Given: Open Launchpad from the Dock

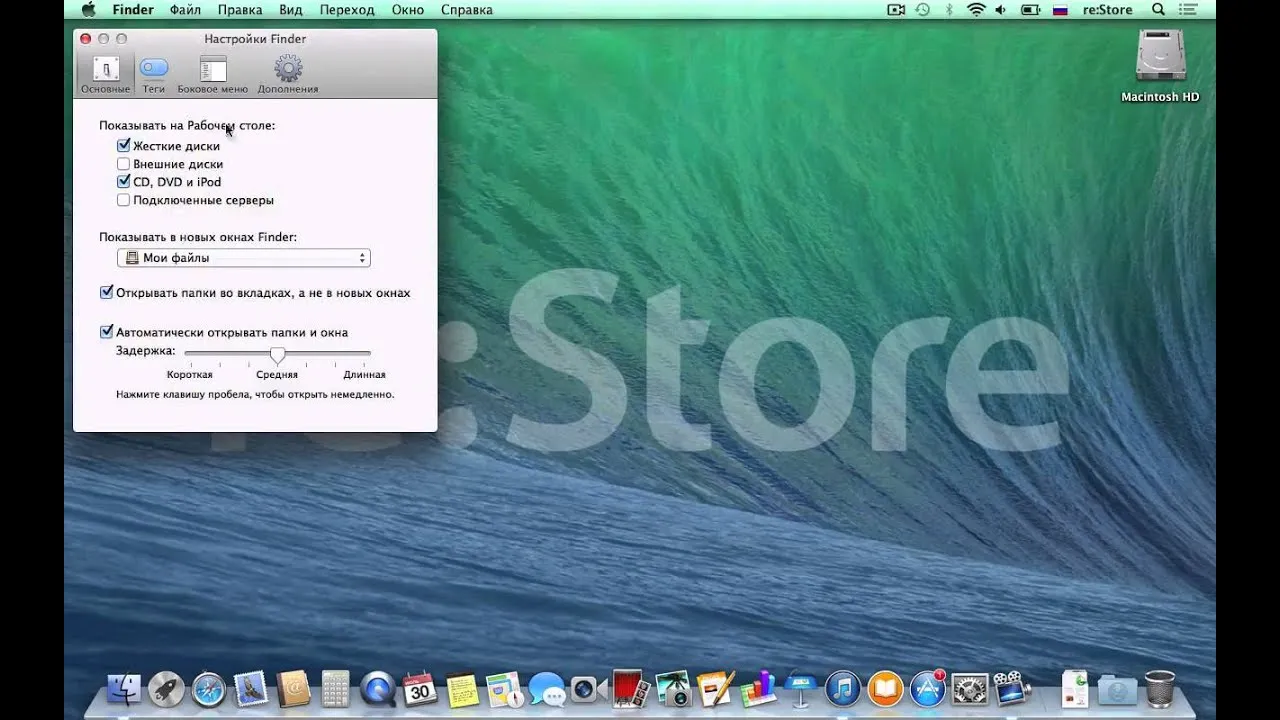Looking at the screenshot, I should pos(166,688).
